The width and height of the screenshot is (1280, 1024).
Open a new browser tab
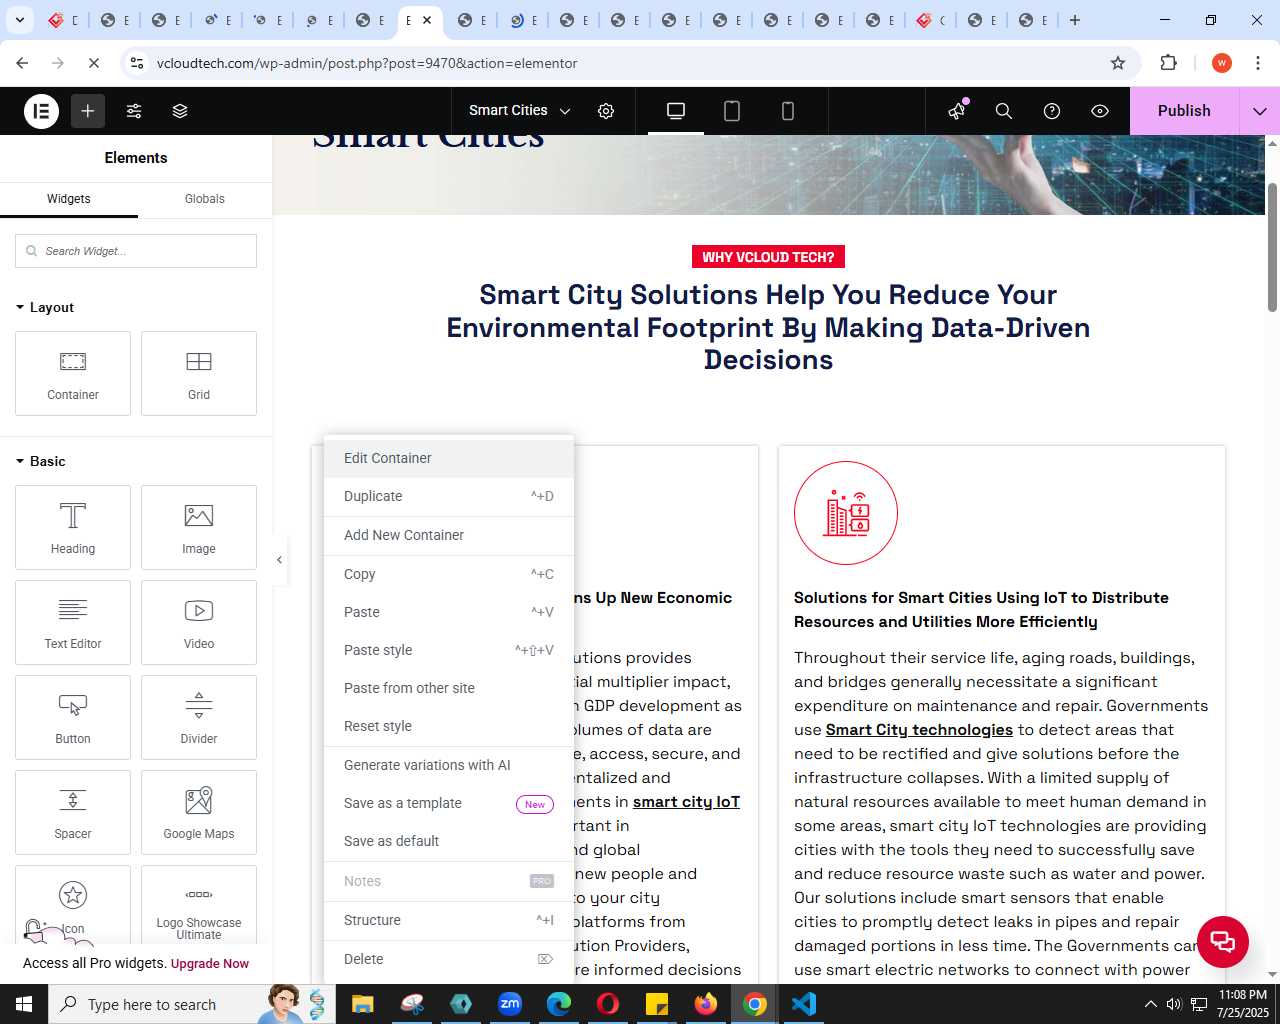click(1075, 20)
